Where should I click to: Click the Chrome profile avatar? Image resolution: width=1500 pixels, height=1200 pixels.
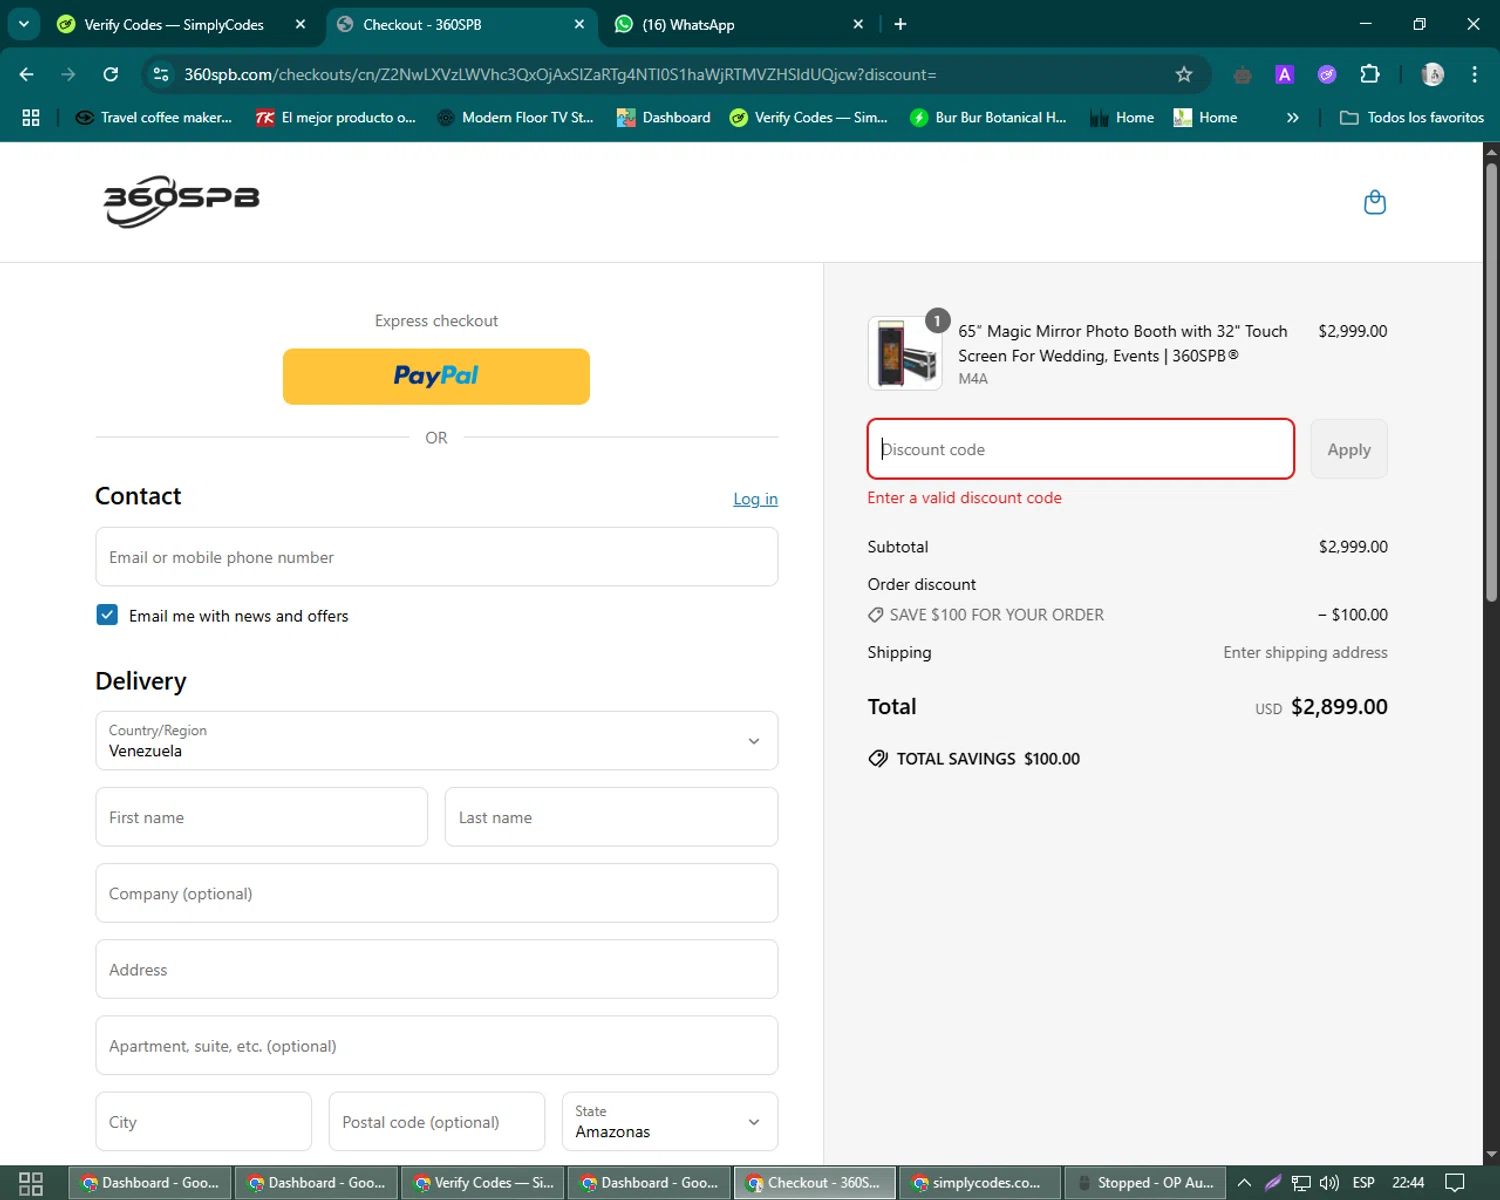point(1432,74)
